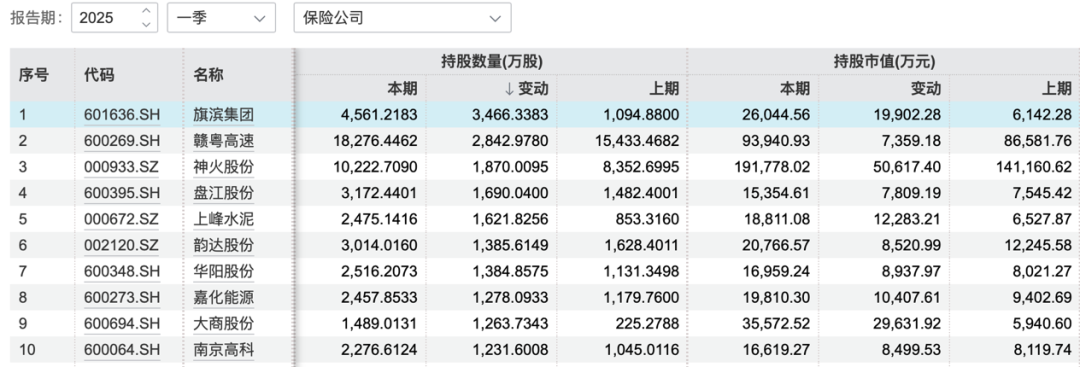
Task: Open stock name 上峰水泥
Action: tap(223, 220)
